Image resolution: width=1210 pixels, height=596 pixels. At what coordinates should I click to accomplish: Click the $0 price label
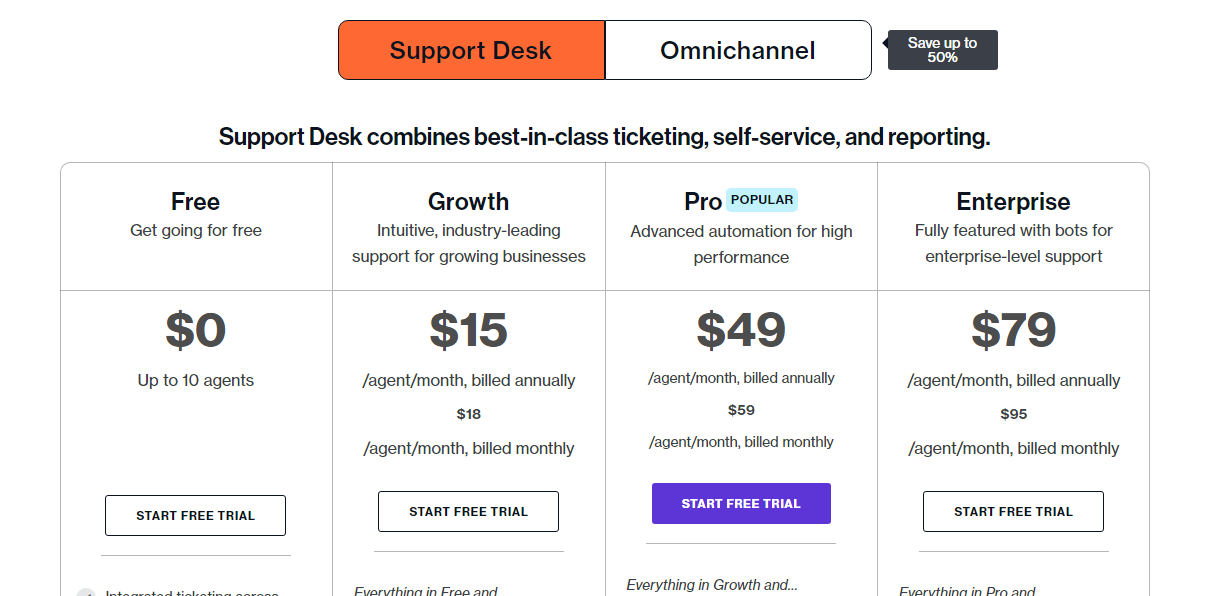click(195, 331)
